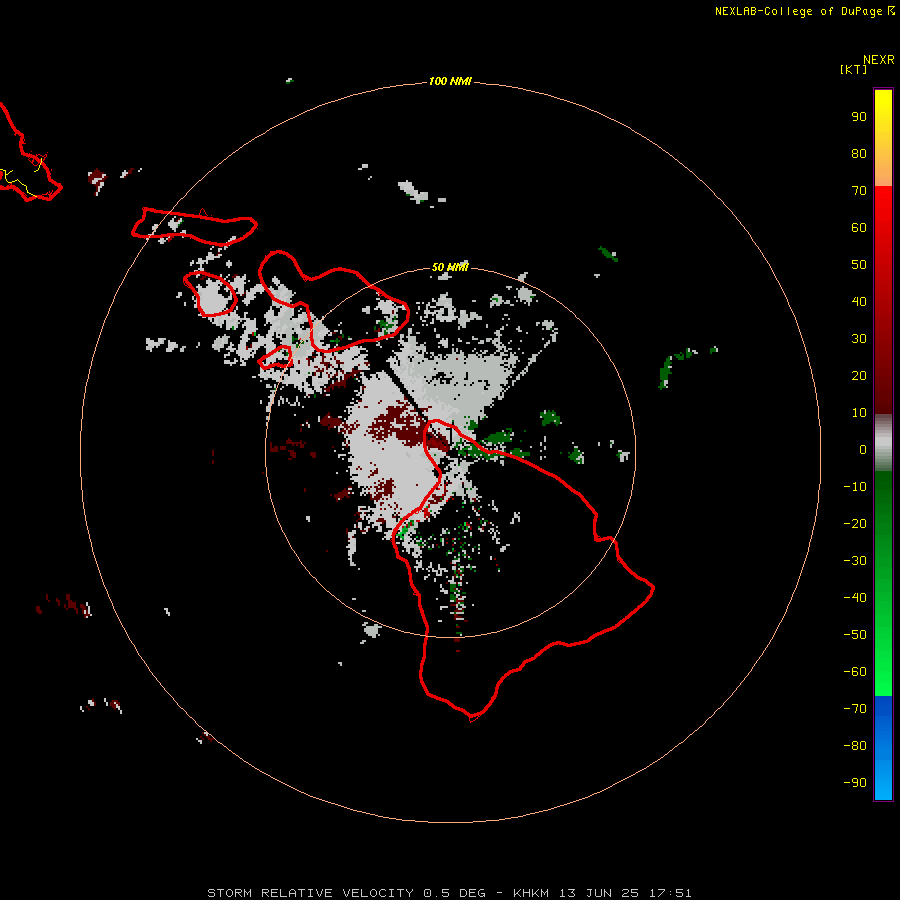Image resolution: width=900 pixels, height=900 pixels.
Task: Click the positive 10 knot scale label
Action: click(x=859, y=413)
